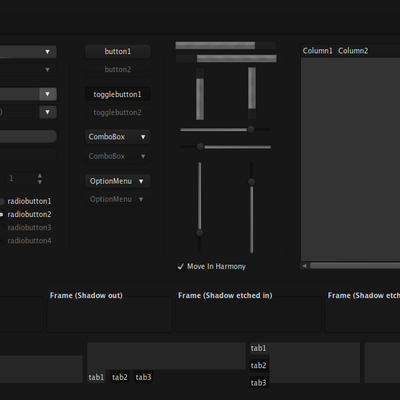The height and width of the screenshot is (400, 400).
Task: Click the spin box value field showing 1
Action: coord(21,179)
